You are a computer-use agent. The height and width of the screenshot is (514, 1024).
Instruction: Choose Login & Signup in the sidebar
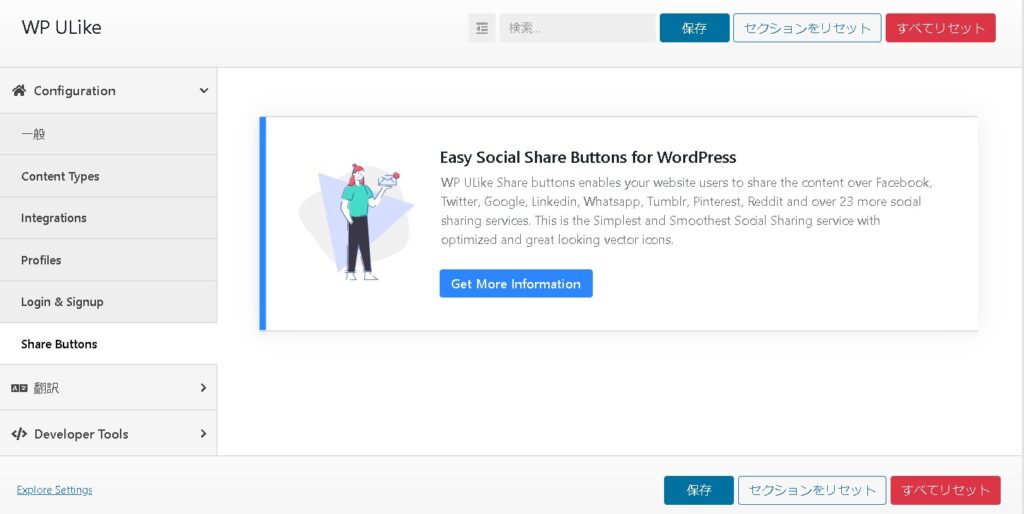tap(62, 302)
